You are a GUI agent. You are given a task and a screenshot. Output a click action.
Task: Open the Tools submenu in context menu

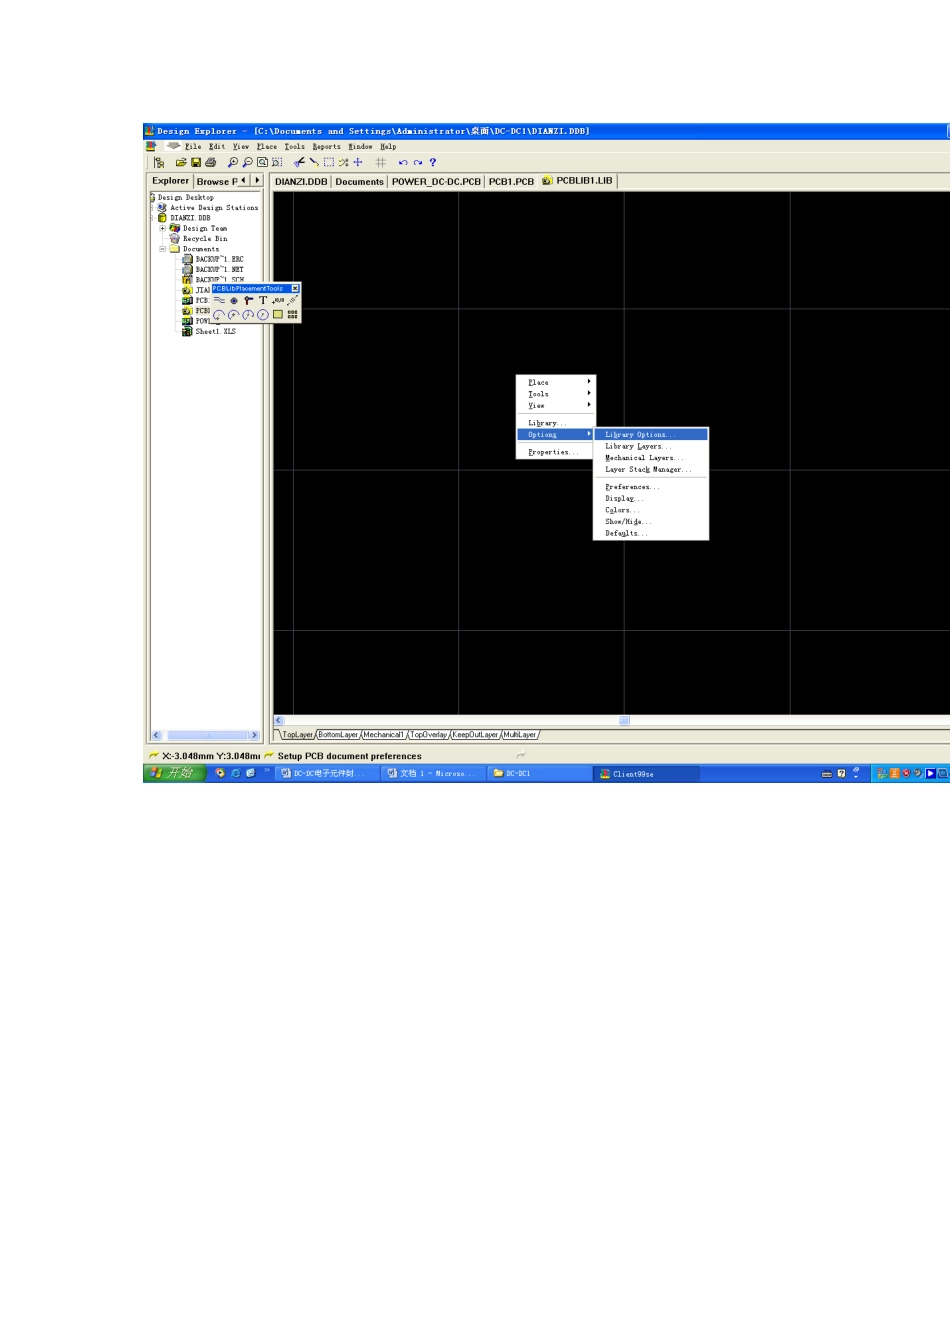pyautogui.click(x=556, y=394)
